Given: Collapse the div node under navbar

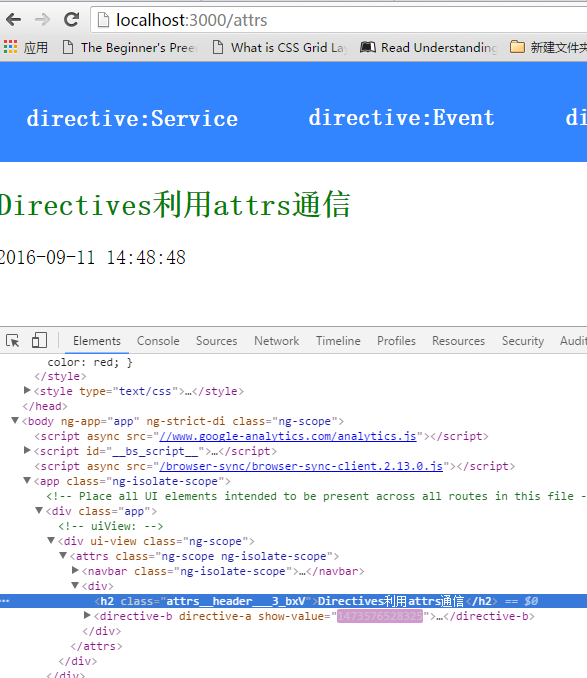Looking at the screenshot, I should point(75,585).
